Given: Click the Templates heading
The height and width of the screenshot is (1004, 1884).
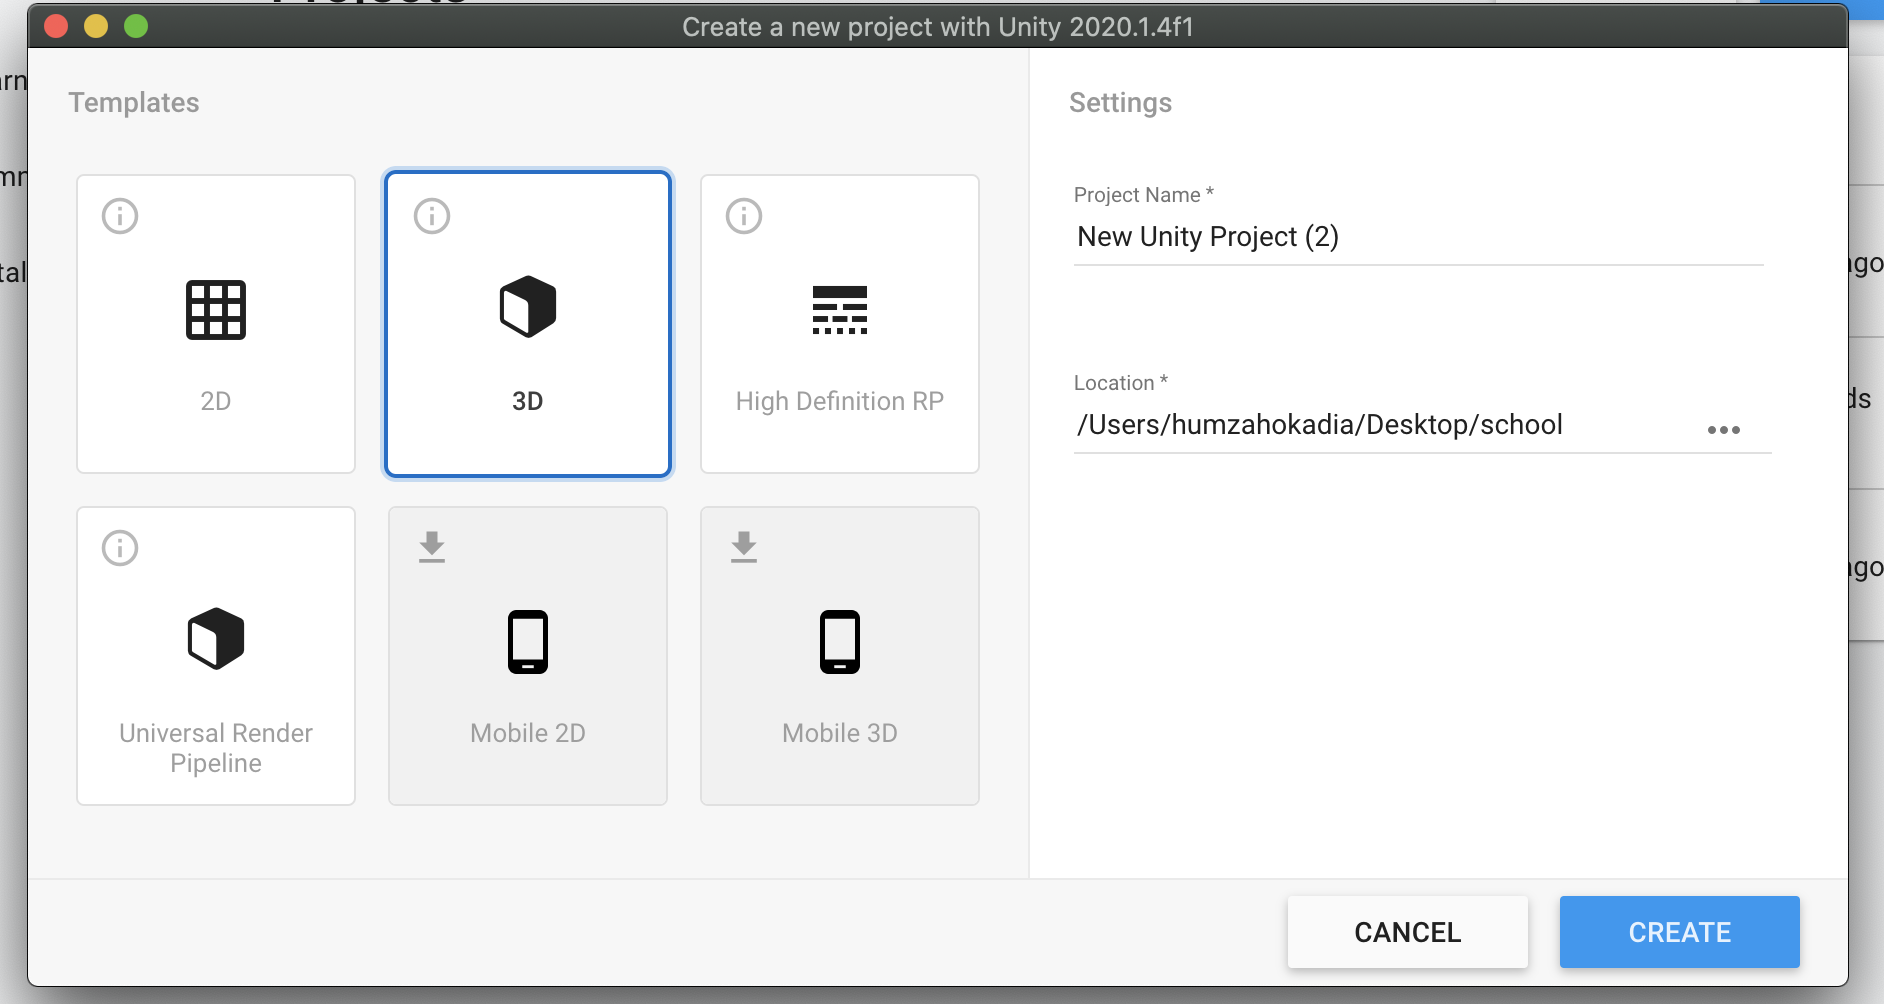Looking at the screenshot, I should [x=134, y=103].
